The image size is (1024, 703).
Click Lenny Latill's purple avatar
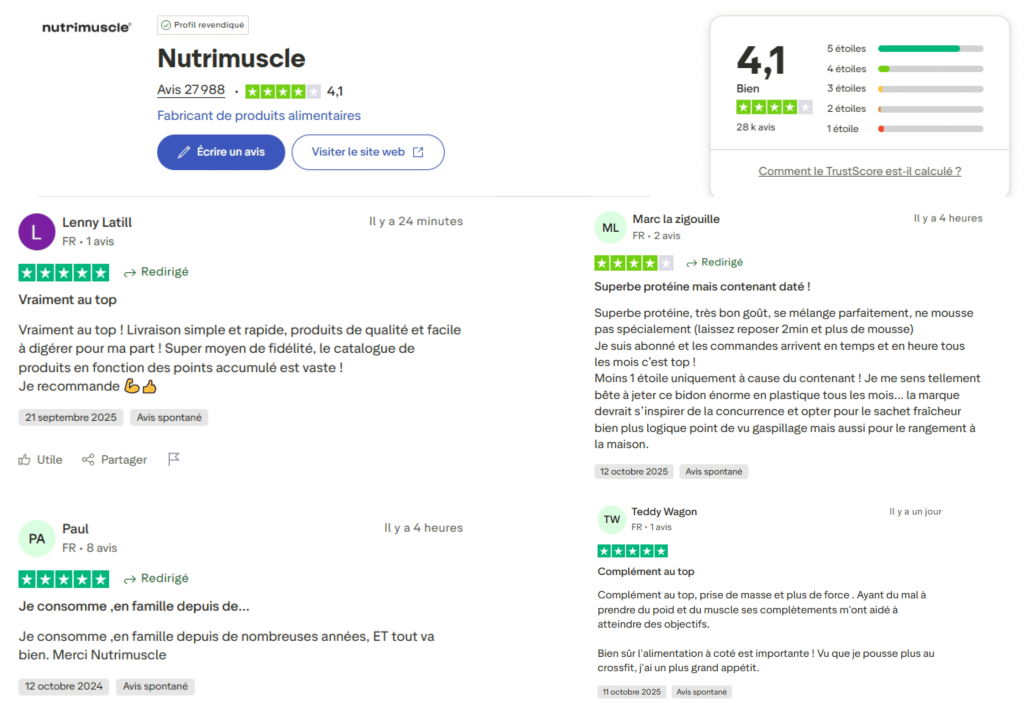click(x=37, y=232)
